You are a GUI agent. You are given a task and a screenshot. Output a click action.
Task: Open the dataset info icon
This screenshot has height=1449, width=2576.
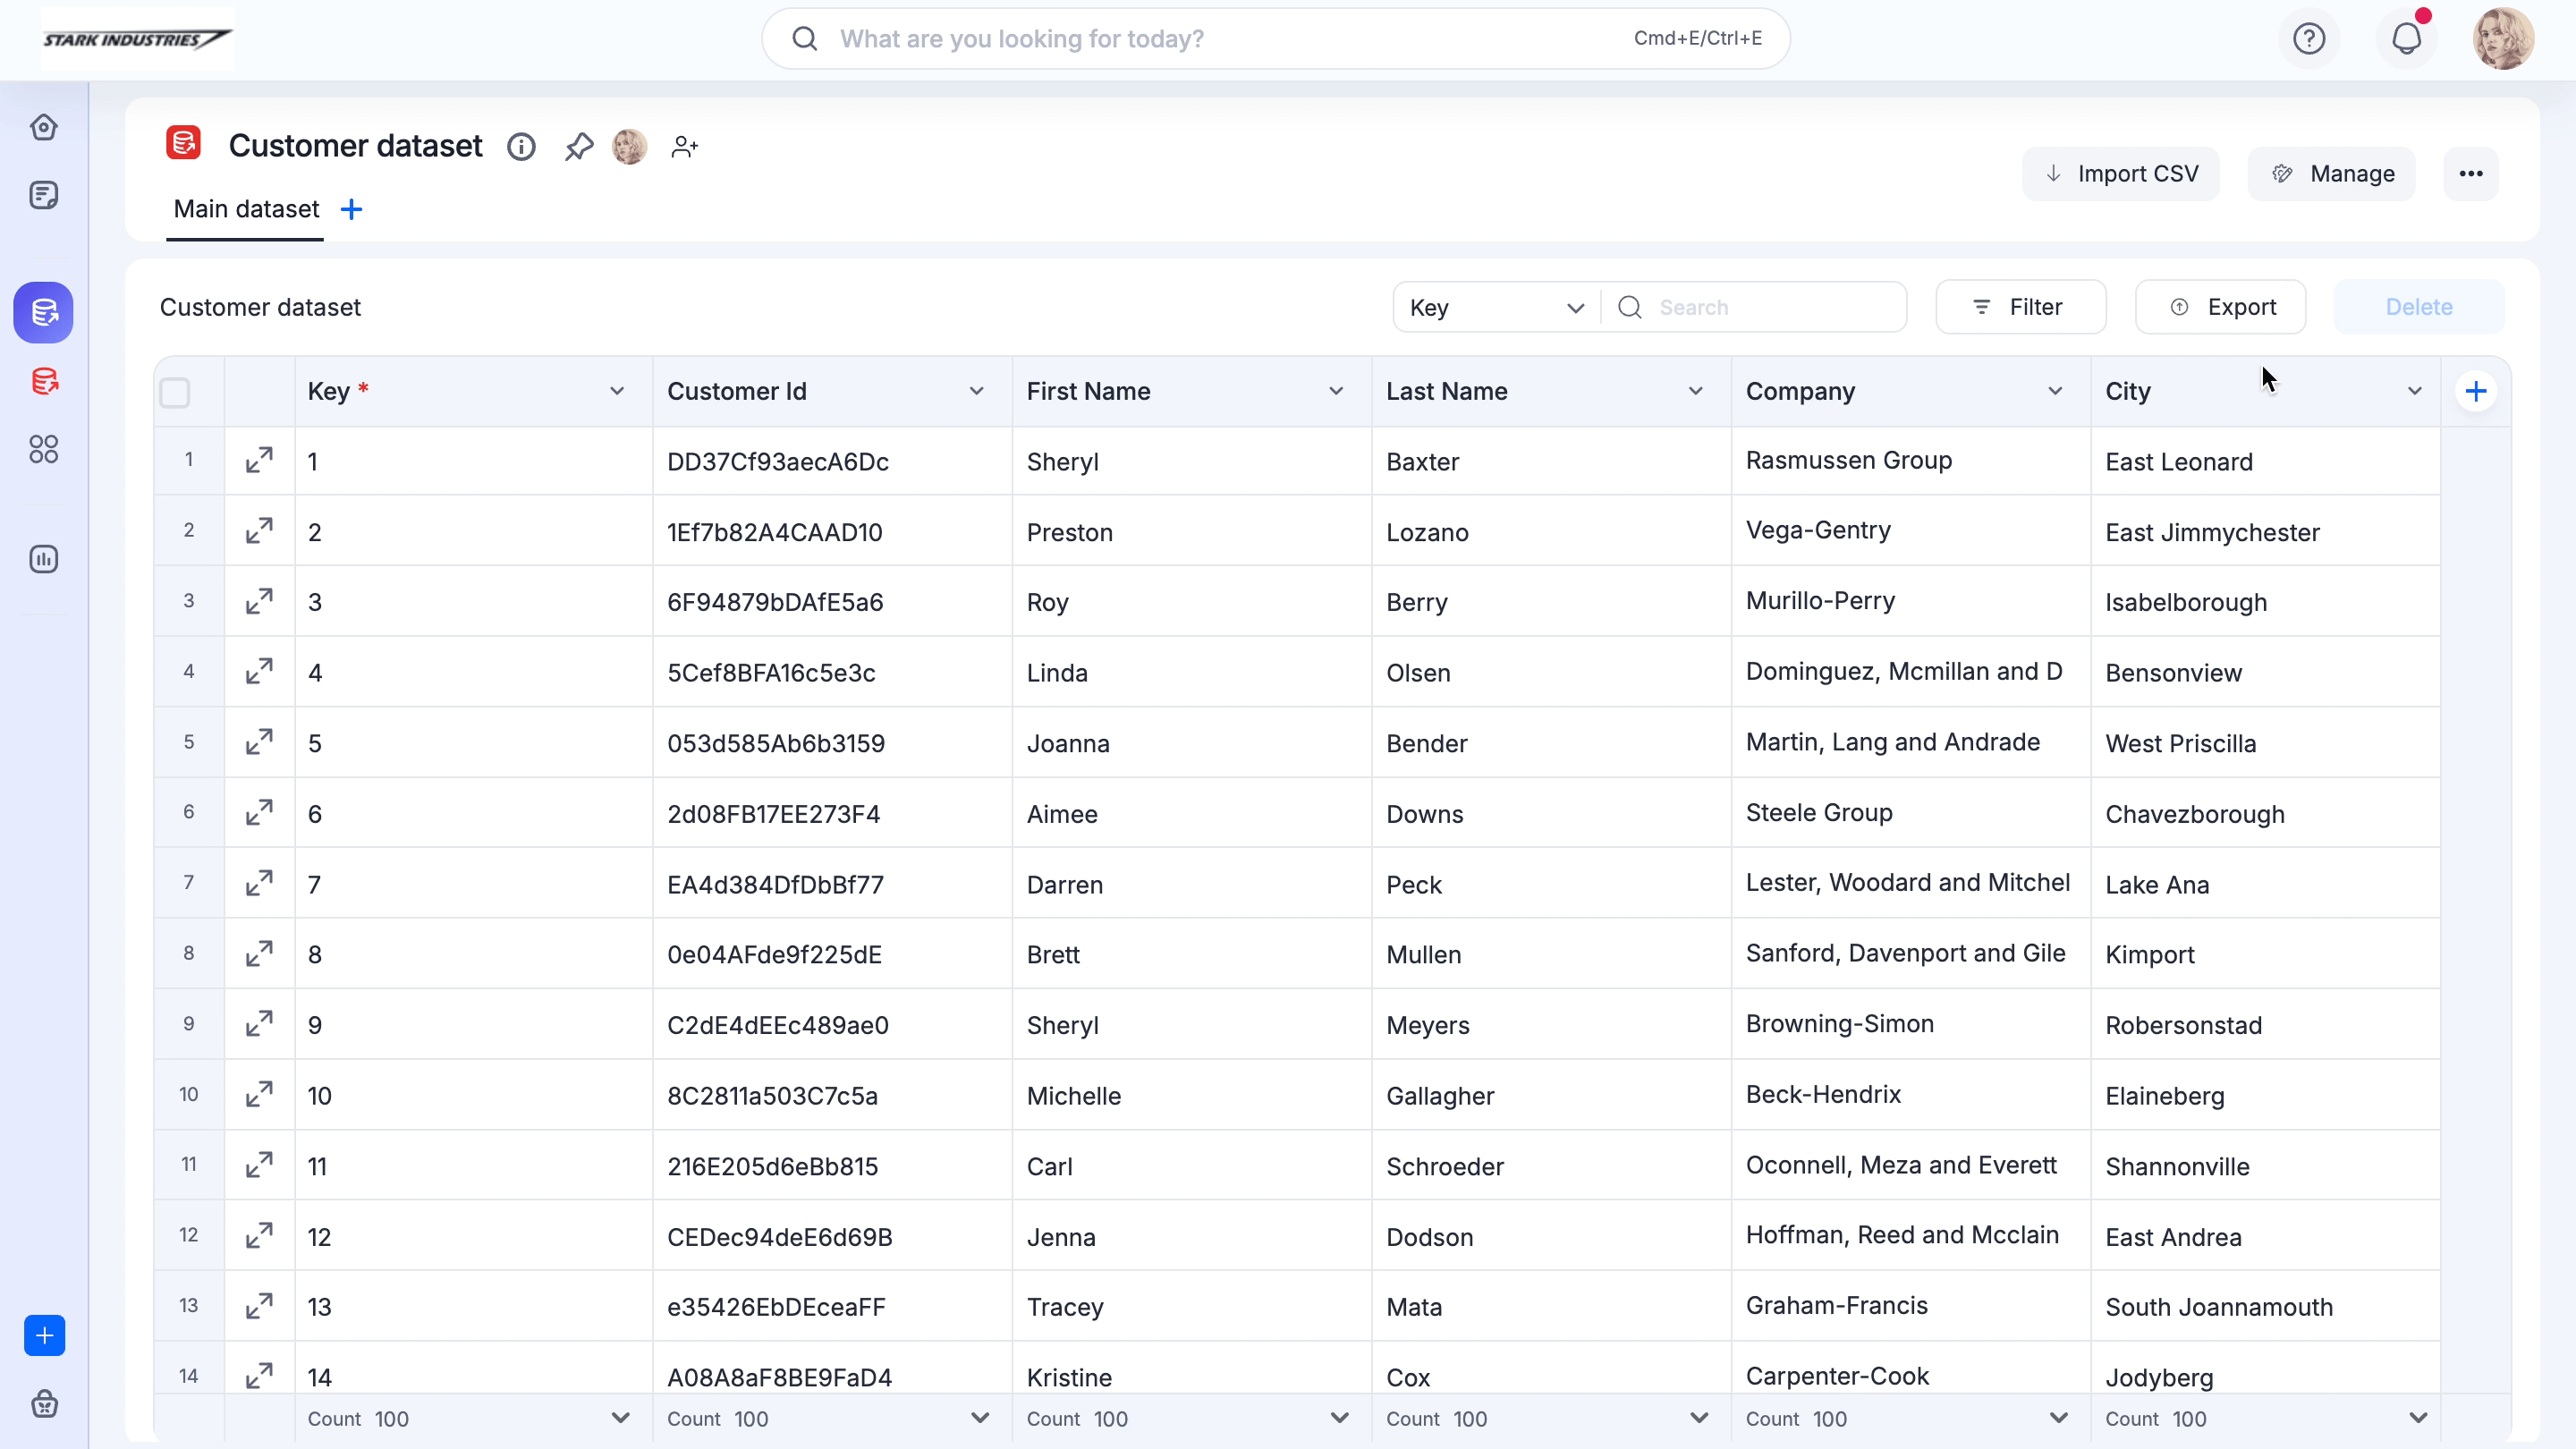(x=521, y=147)
